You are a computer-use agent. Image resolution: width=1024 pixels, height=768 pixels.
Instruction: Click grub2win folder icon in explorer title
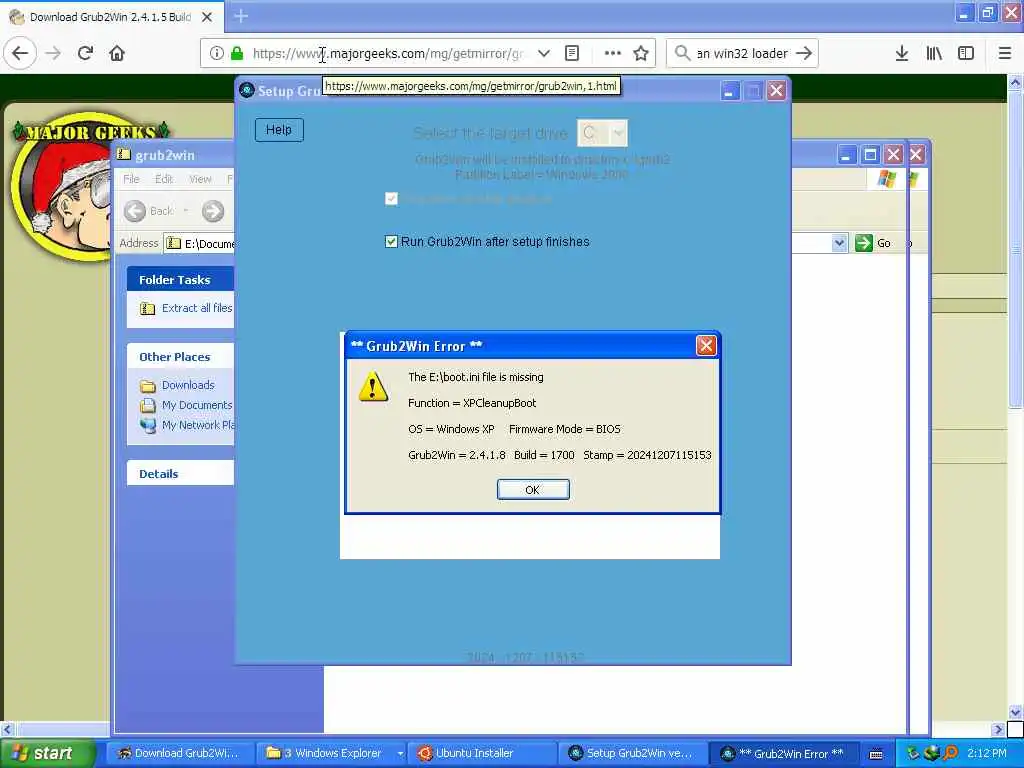click(x=123, y=155)
